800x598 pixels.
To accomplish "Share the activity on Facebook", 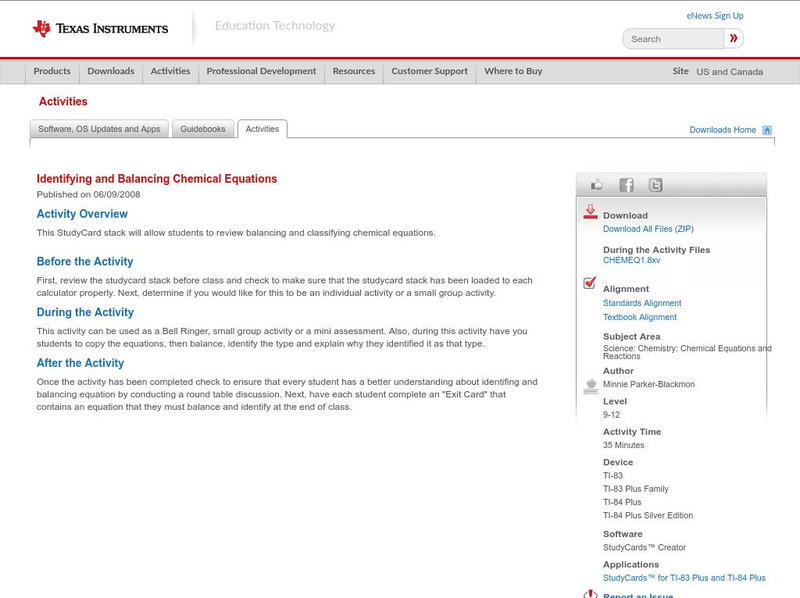I will point(627,185).
